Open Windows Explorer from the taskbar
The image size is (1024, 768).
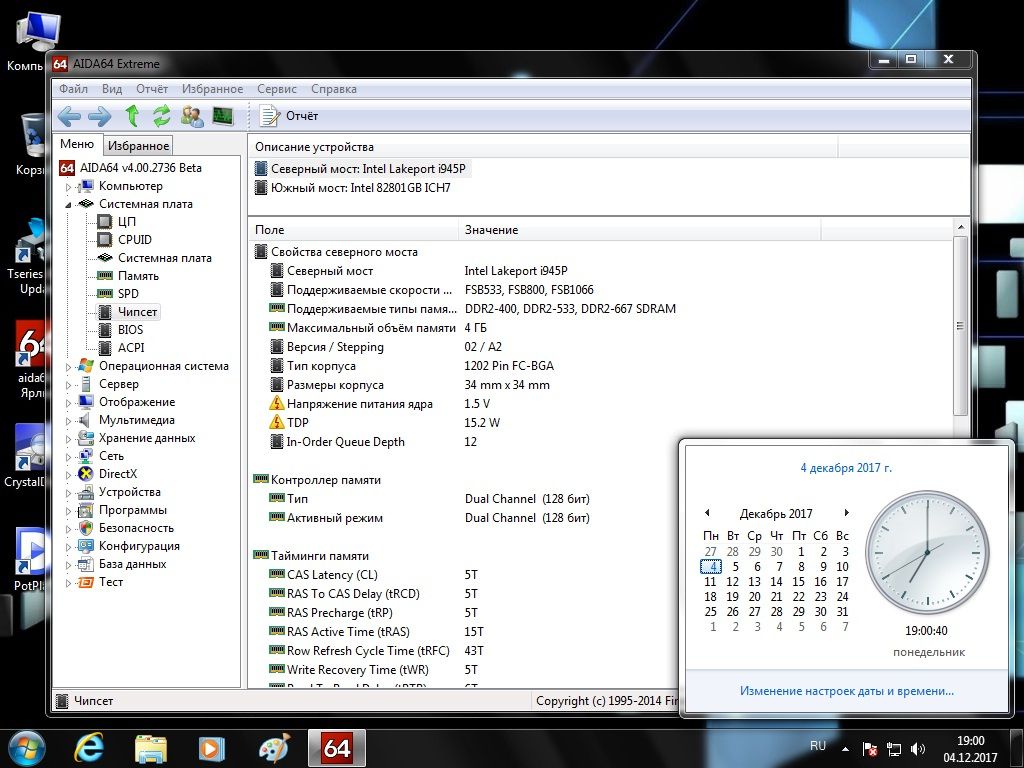pyautogui.click(x=151, y=748)
